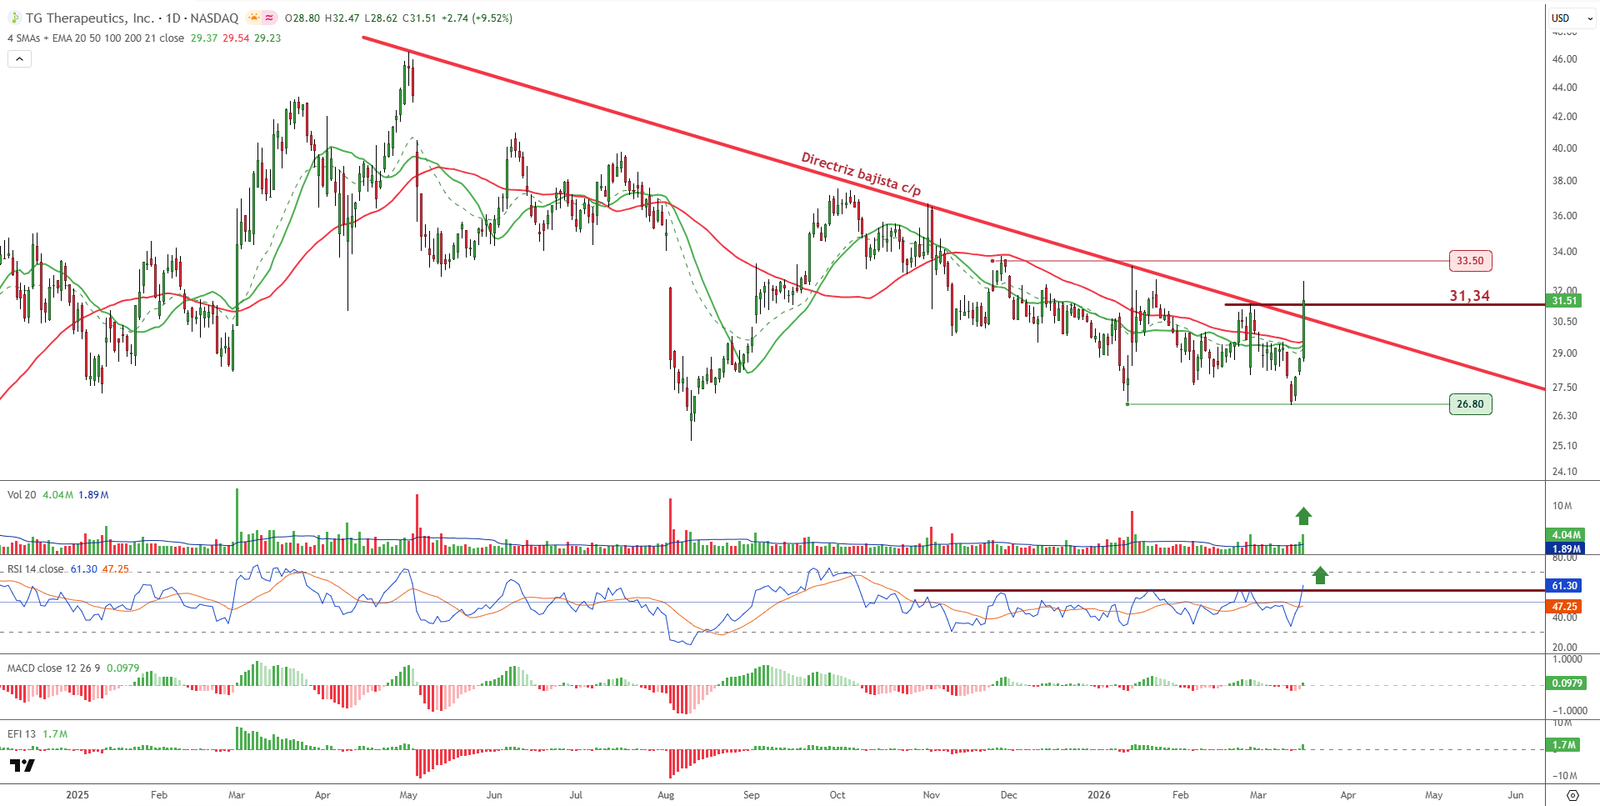
Task: Click the TG Therapeutics symbol logo icon
Action: click(x=14, y=18)
